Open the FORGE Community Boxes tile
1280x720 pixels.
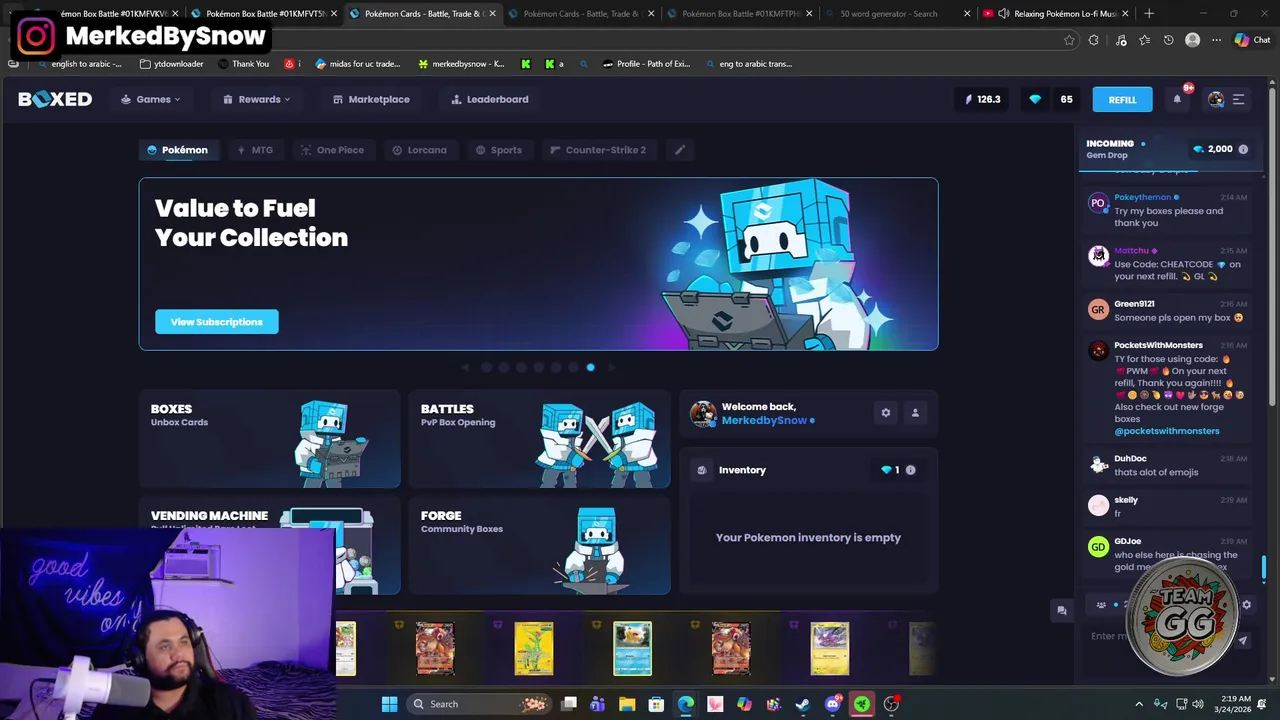pos(539,546)
